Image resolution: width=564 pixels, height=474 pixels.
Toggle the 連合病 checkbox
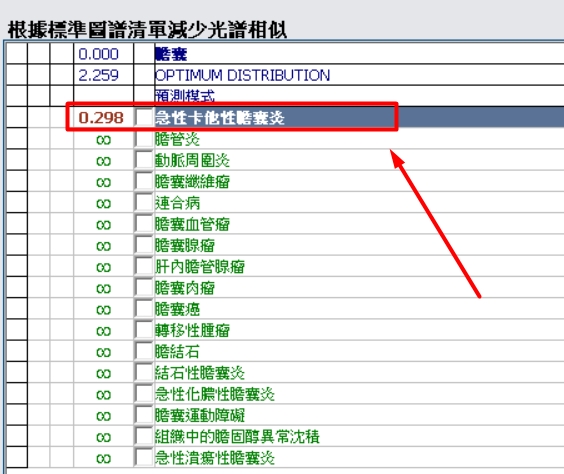coord(144,202)
